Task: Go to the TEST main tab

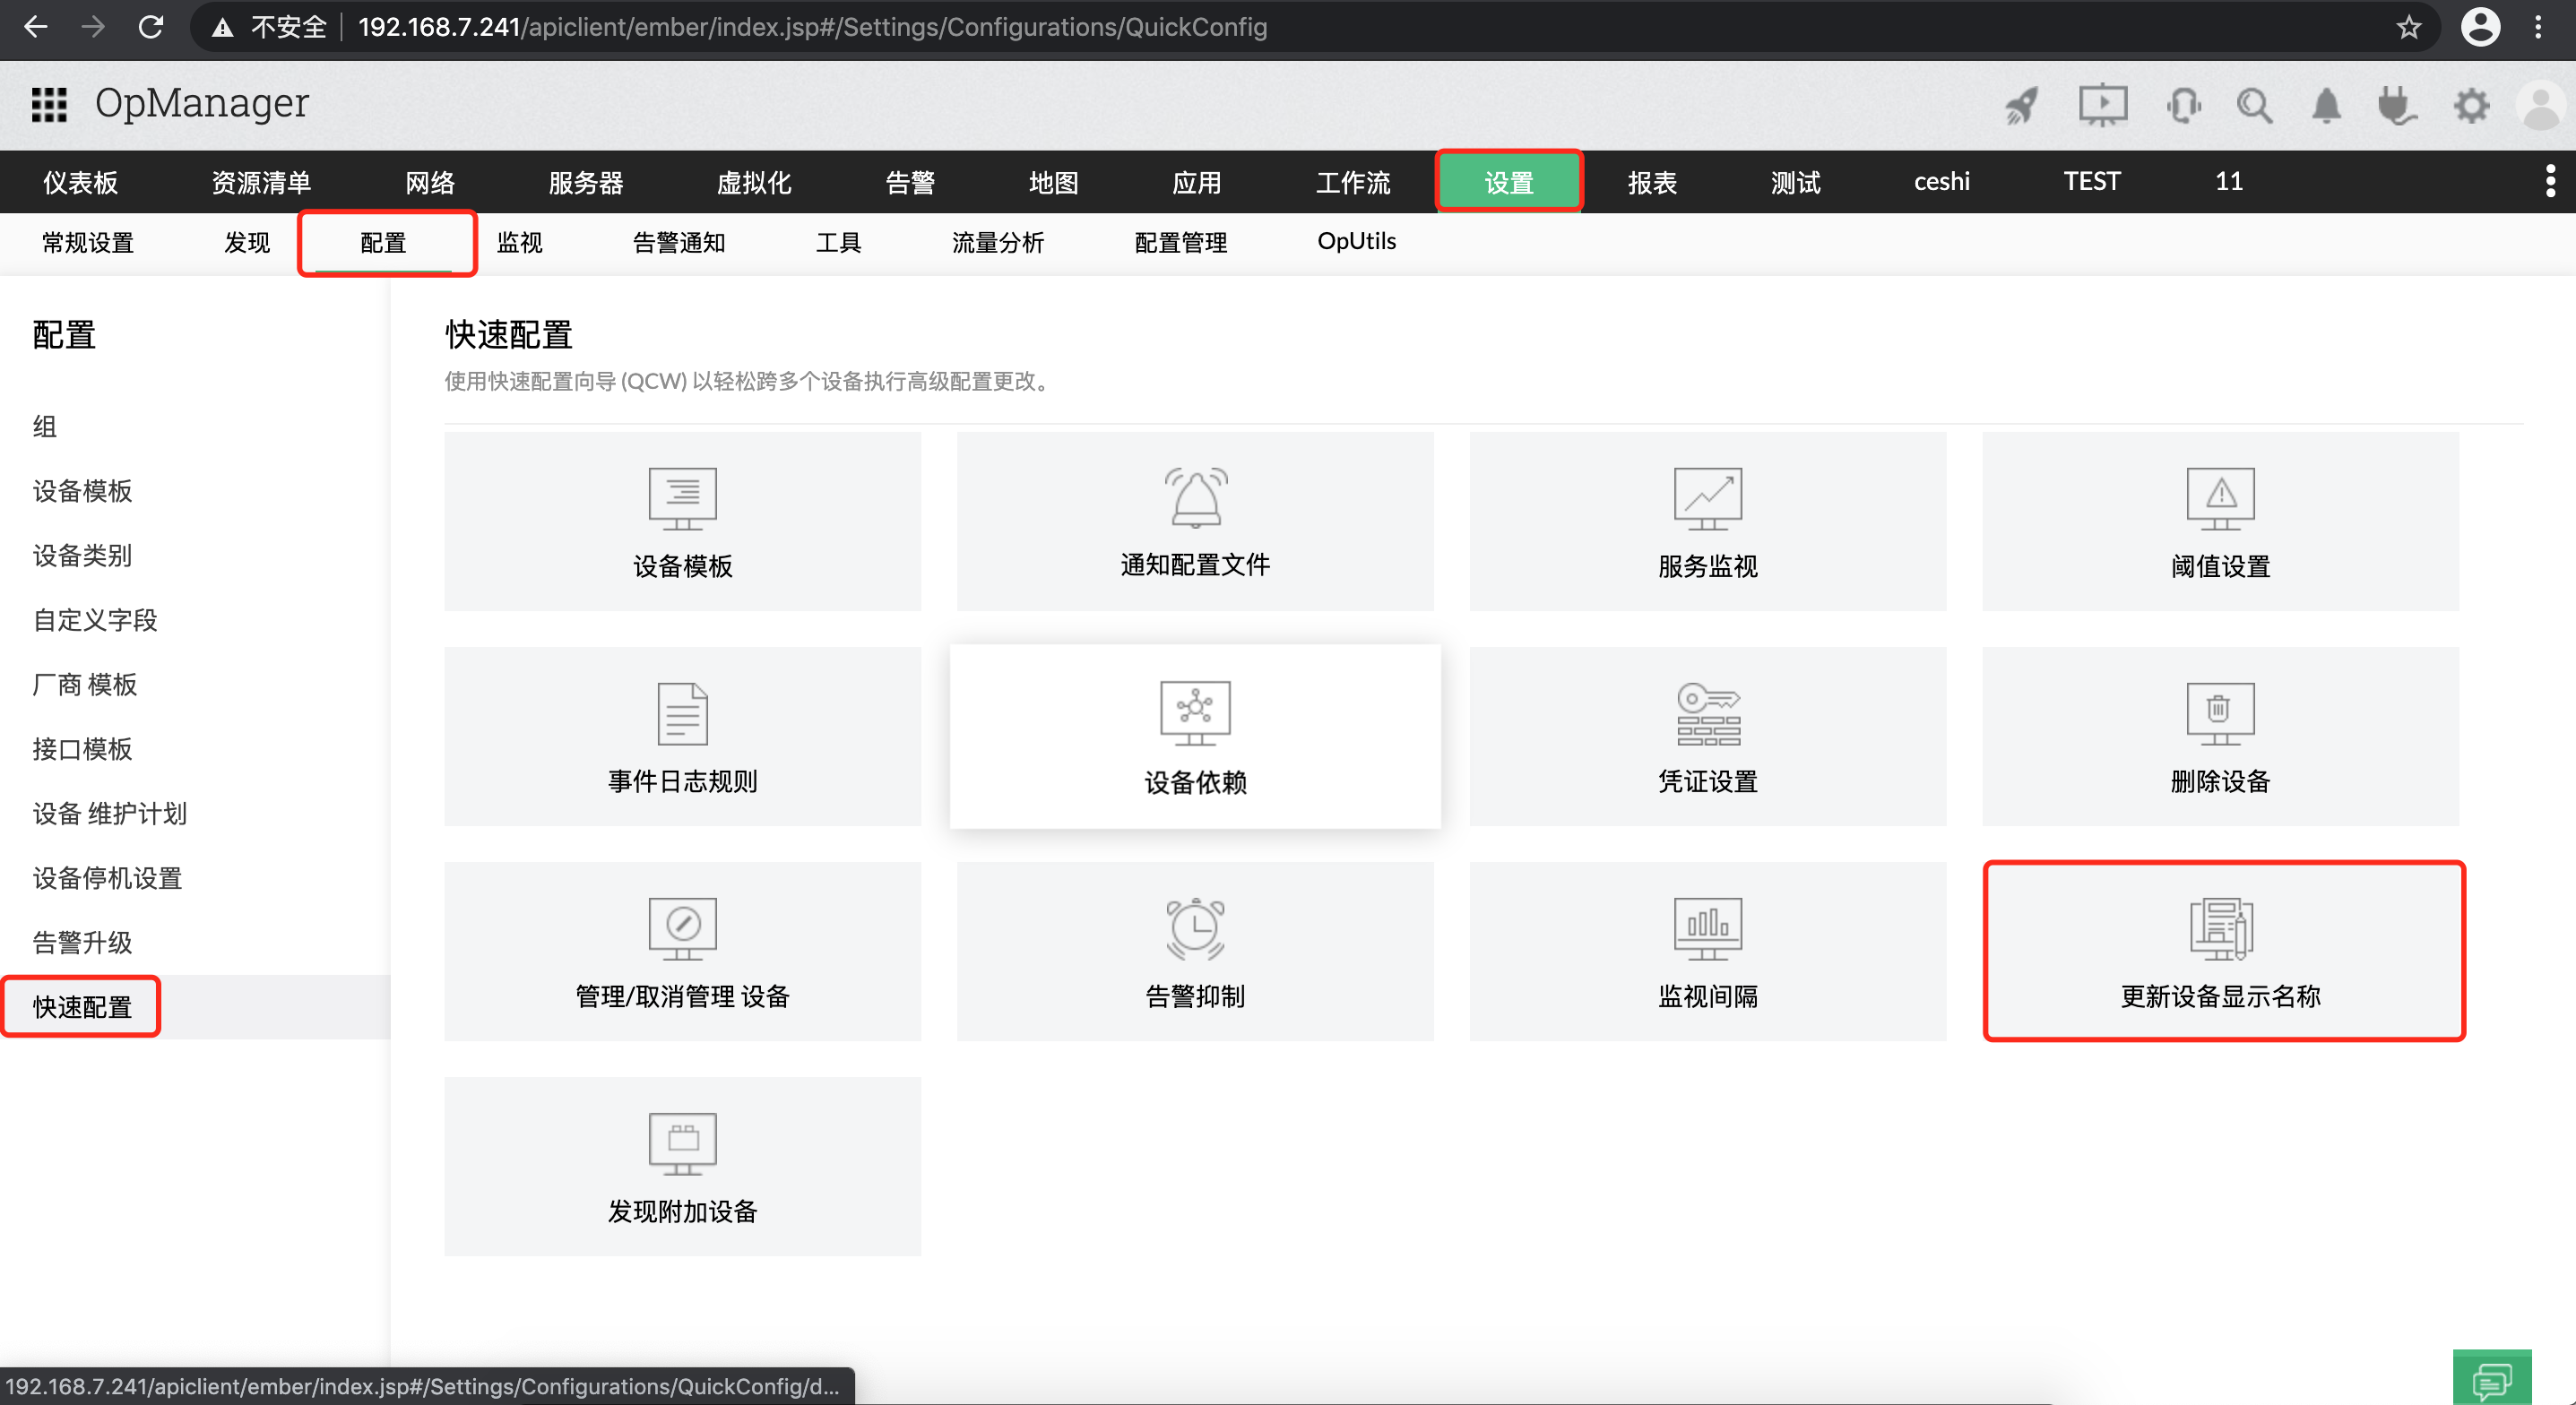Action: click(2091, 182)
